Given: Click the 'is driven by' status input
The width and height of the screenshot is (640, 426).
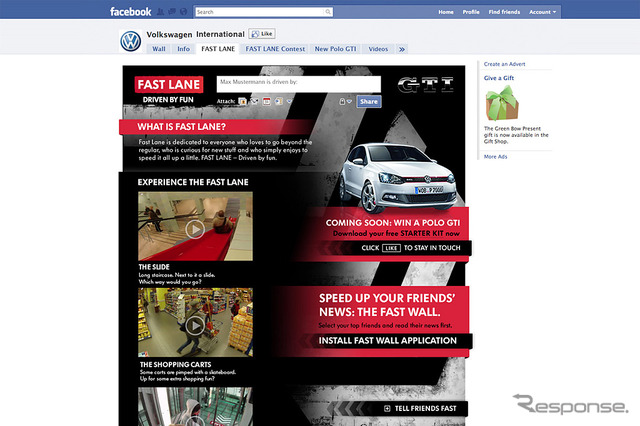Looking at the screenshot, I should pyautogui.click(x=299, y=84).
